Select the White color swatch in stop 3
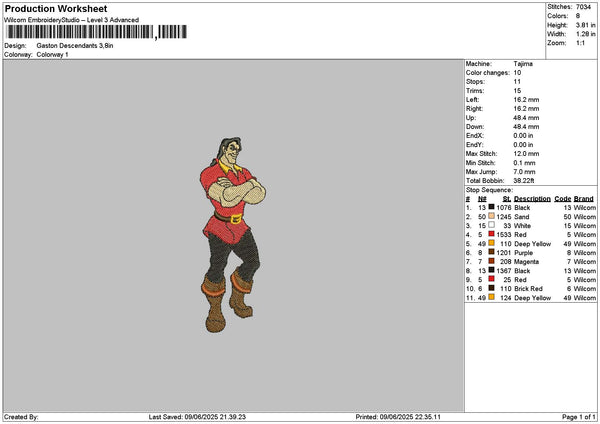The width and height of the screenshot is (600, 424). coord(491,225)
